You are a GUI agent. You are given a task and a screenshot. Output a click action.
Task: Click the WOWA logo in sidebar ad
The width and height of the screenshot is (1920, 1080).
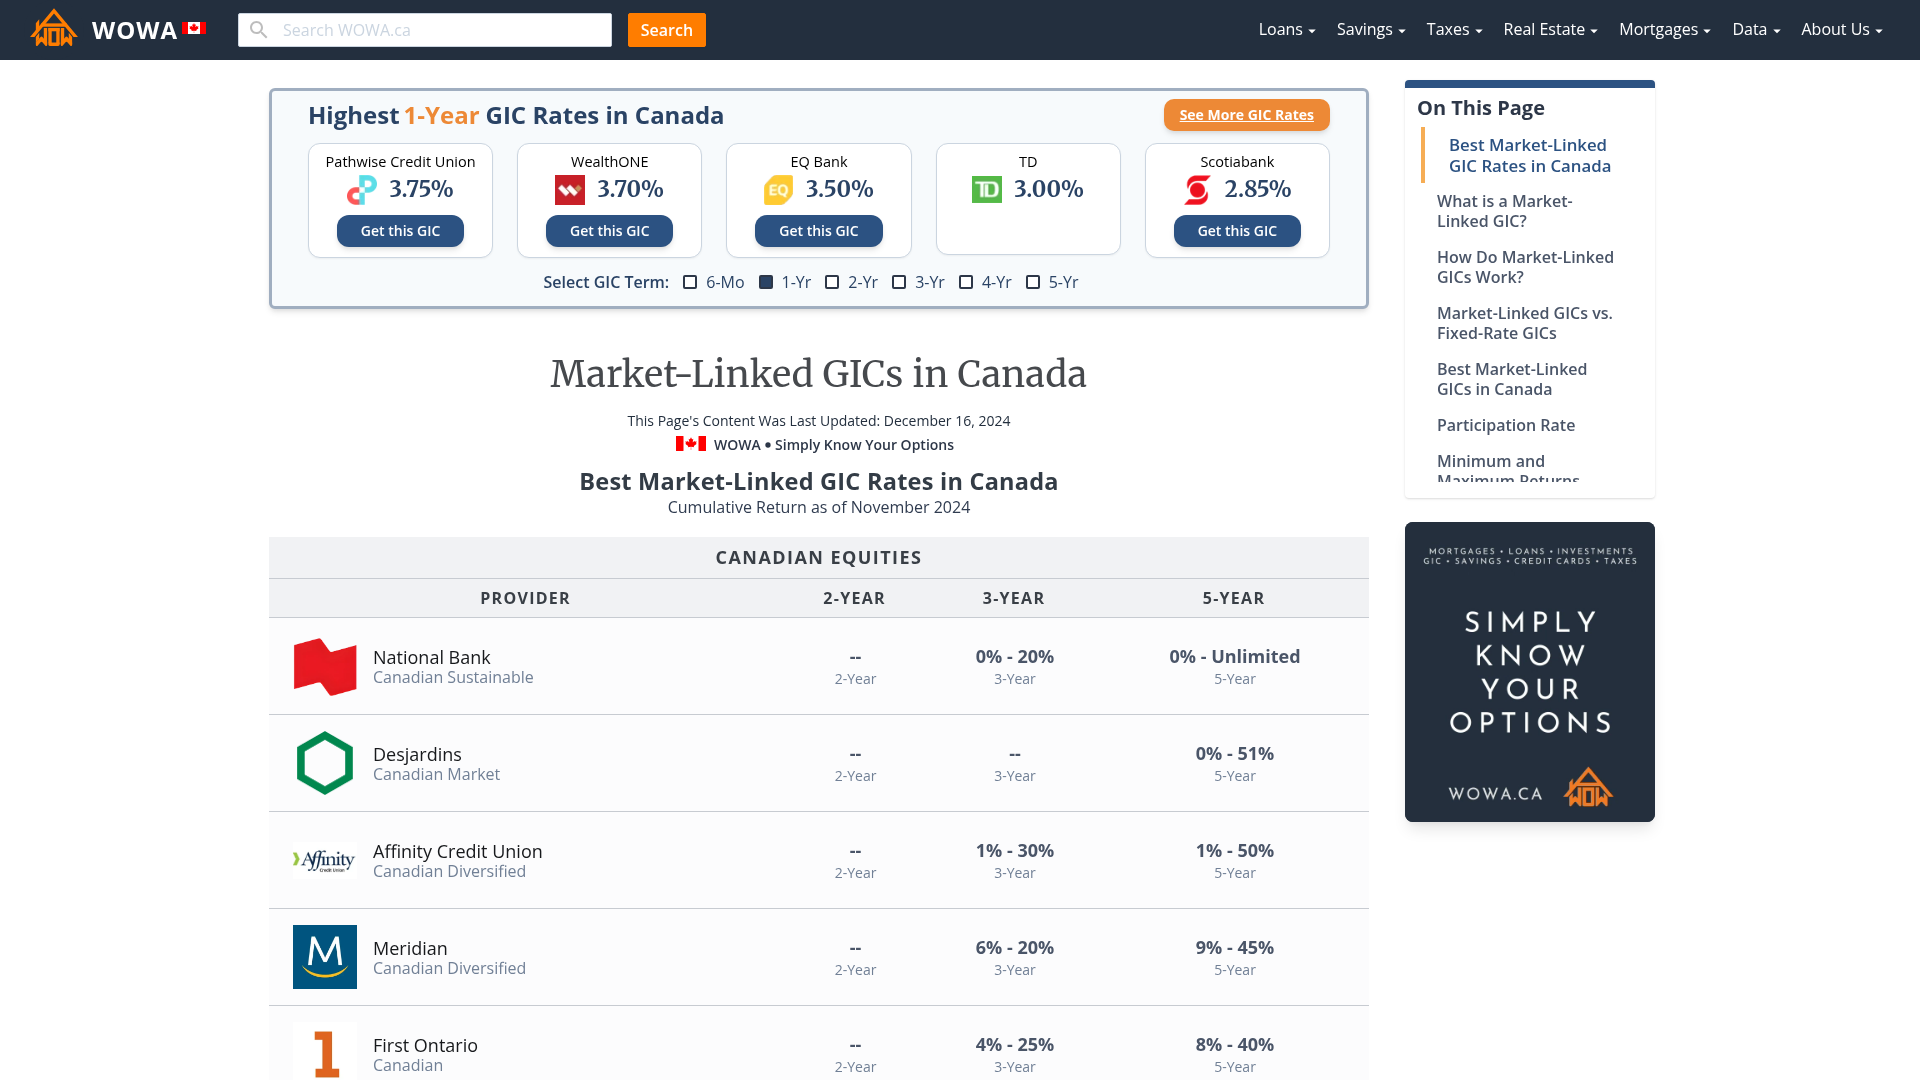point(1588,787)
